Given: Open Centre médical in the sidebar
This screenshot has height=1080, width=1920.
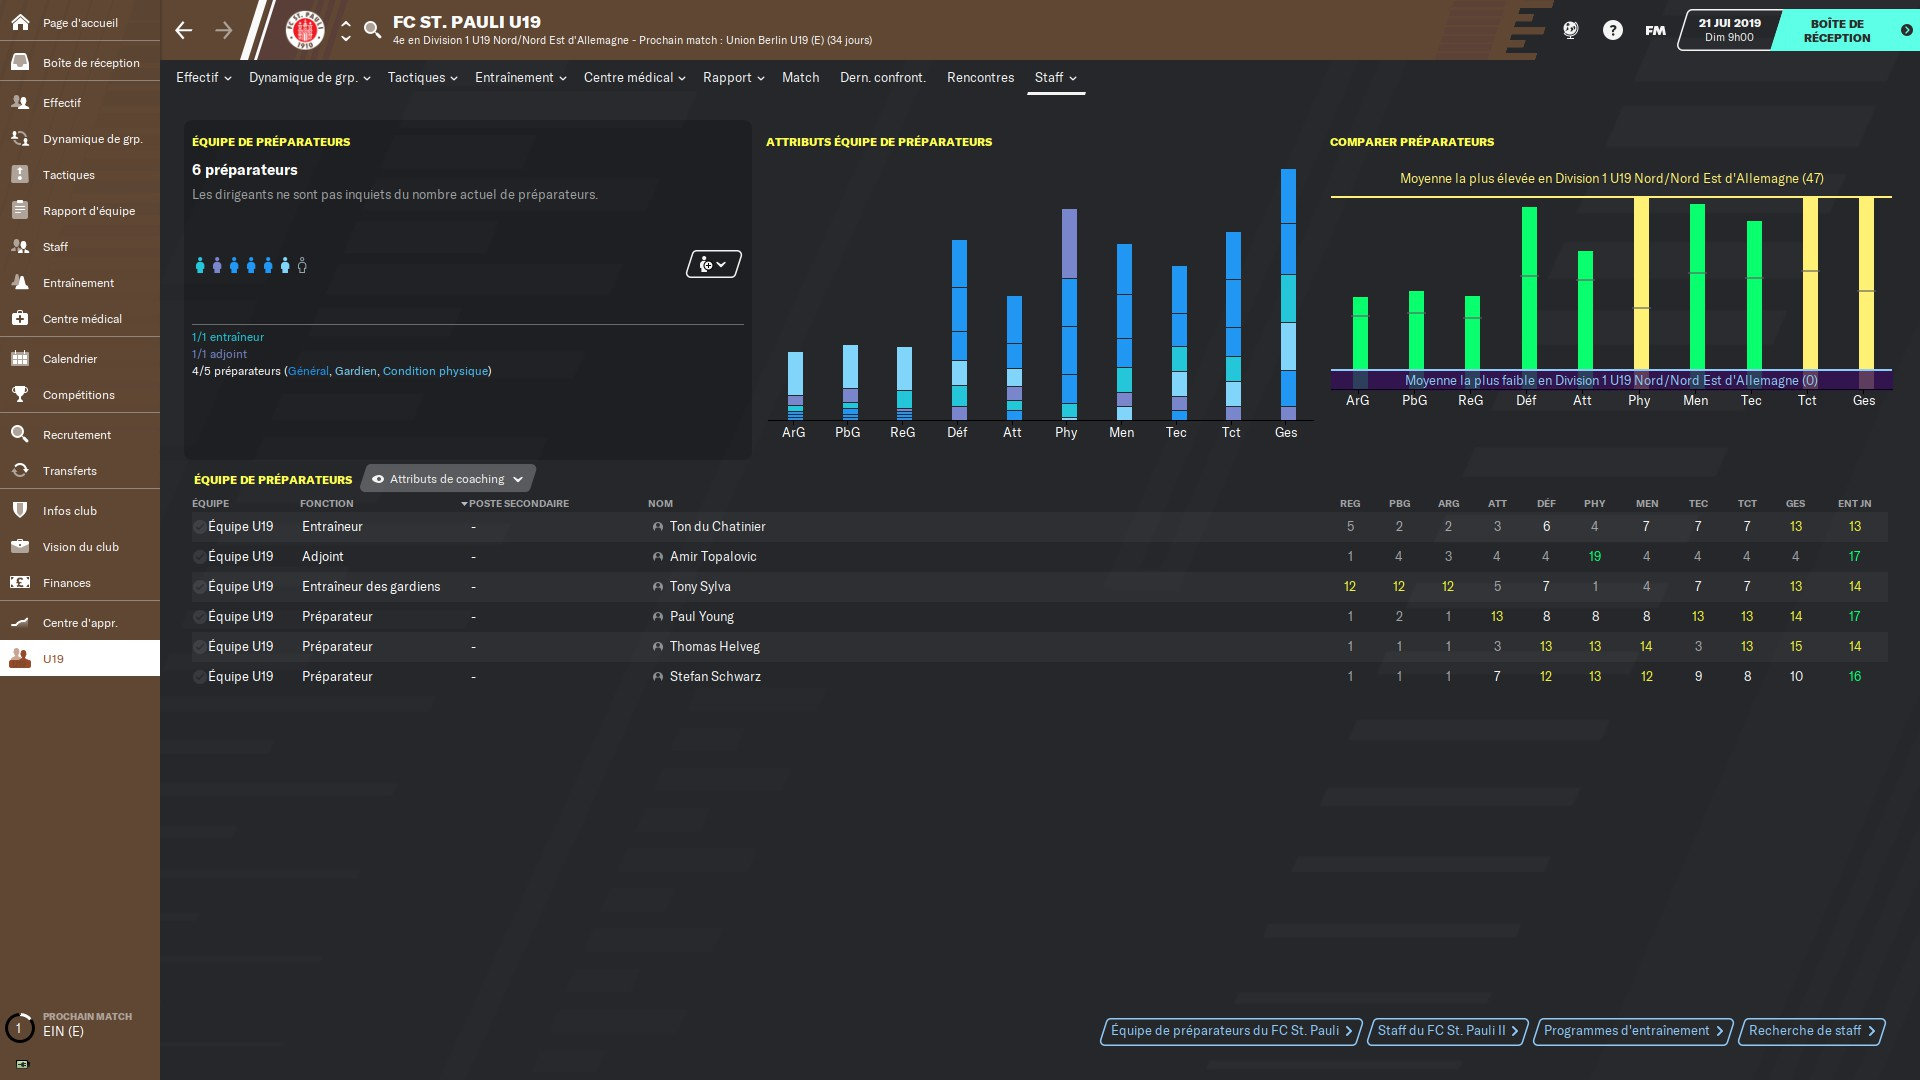Looking at the screenshot, I should [x=82, y=319].
